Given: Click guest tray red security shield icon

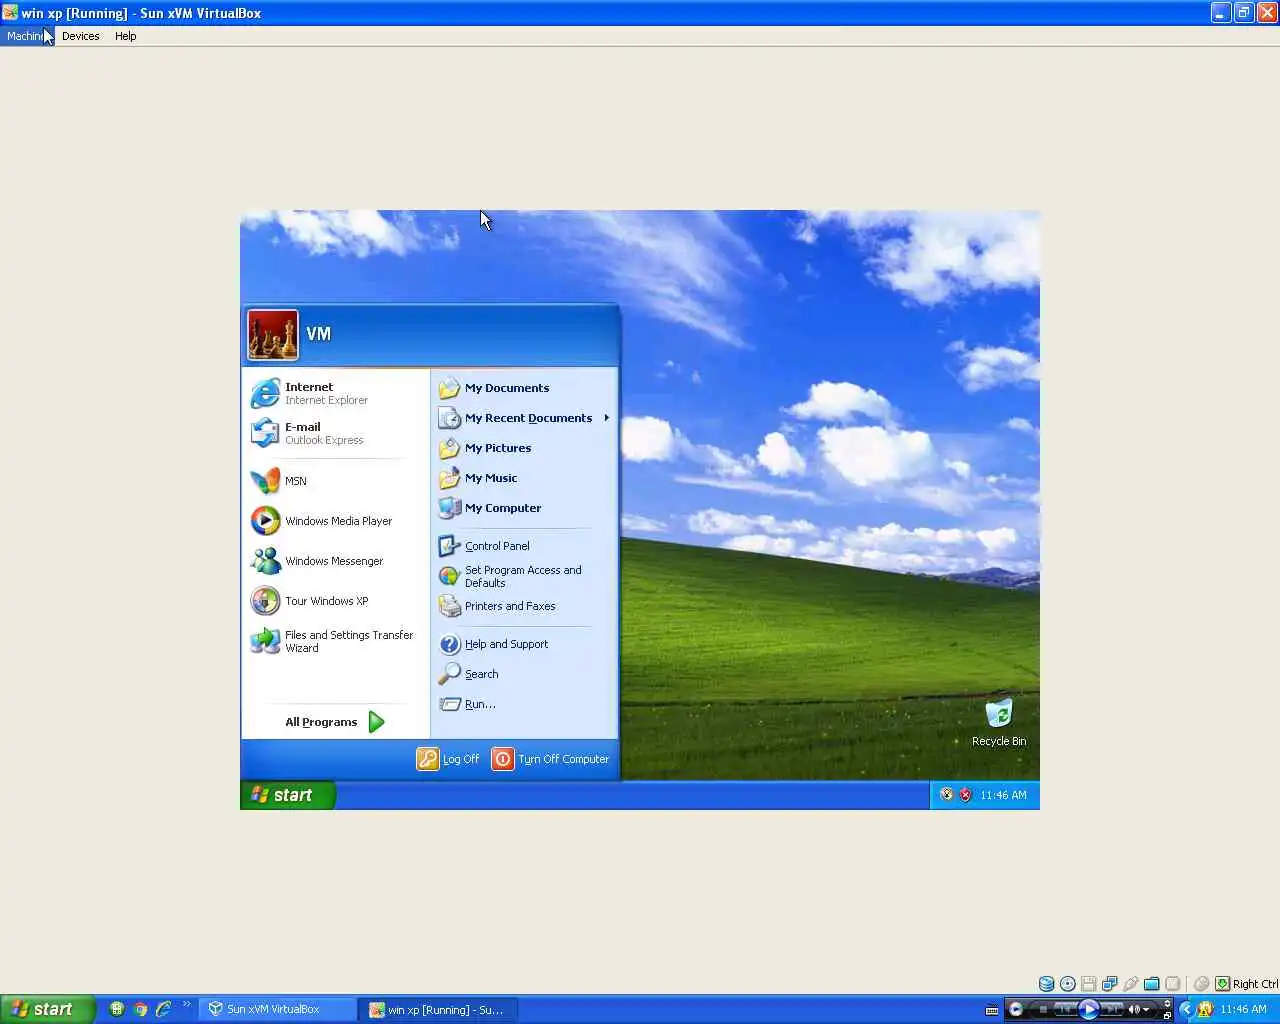Looking at the screenshot, I should click(966, 795).
